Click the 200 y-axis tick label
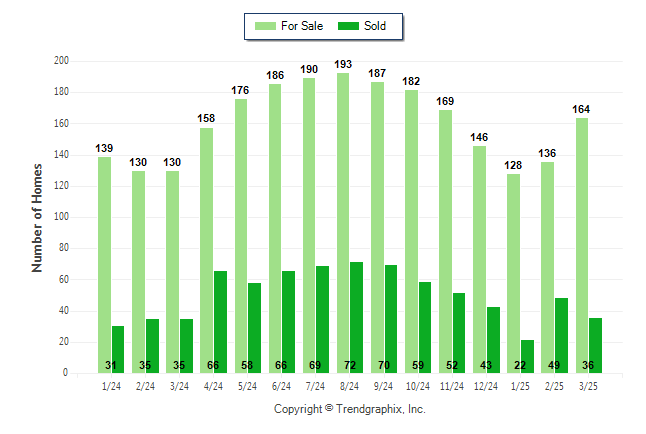 (61, 61)
